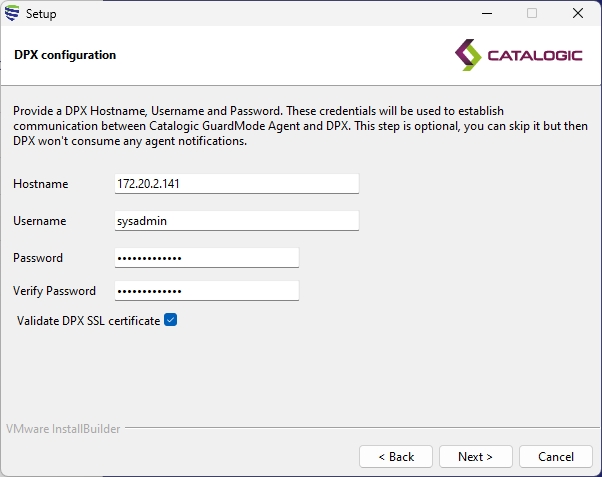This screenshot has height=477, width=602.
Task: Click the VMware InstallBuilder text
Action: coord(63,429)
